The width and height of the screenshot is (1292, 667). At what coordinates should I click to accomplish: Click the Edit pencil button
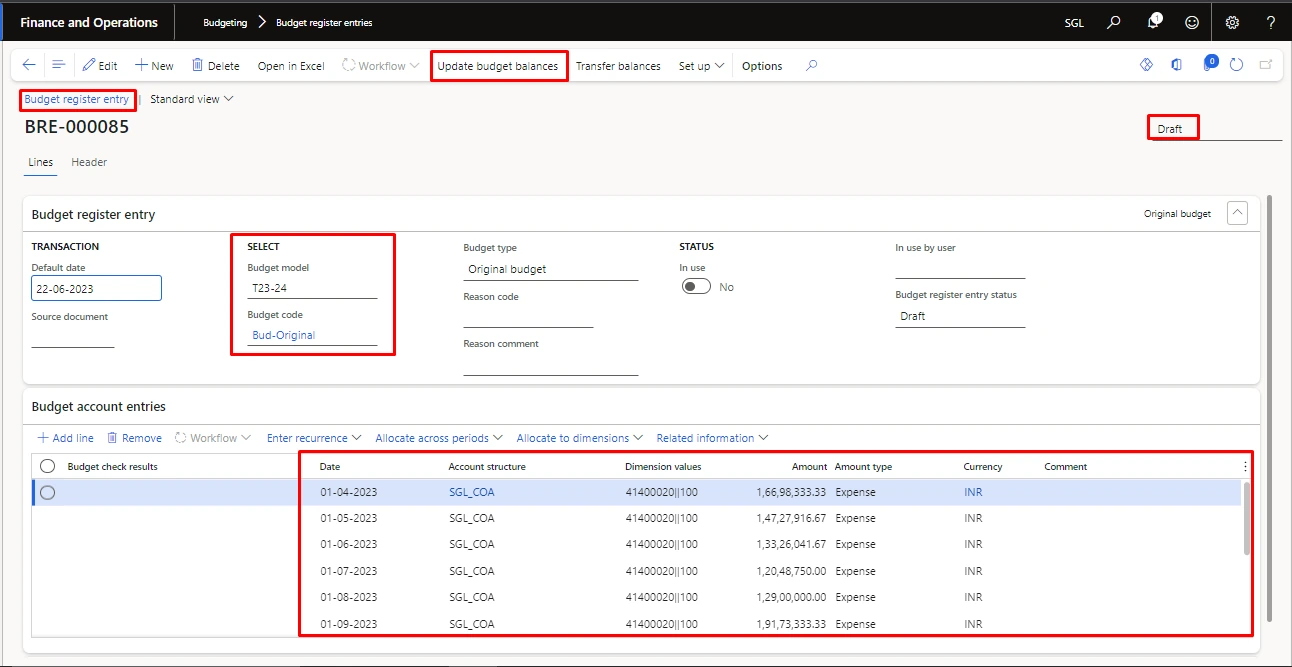click(100, 66)
